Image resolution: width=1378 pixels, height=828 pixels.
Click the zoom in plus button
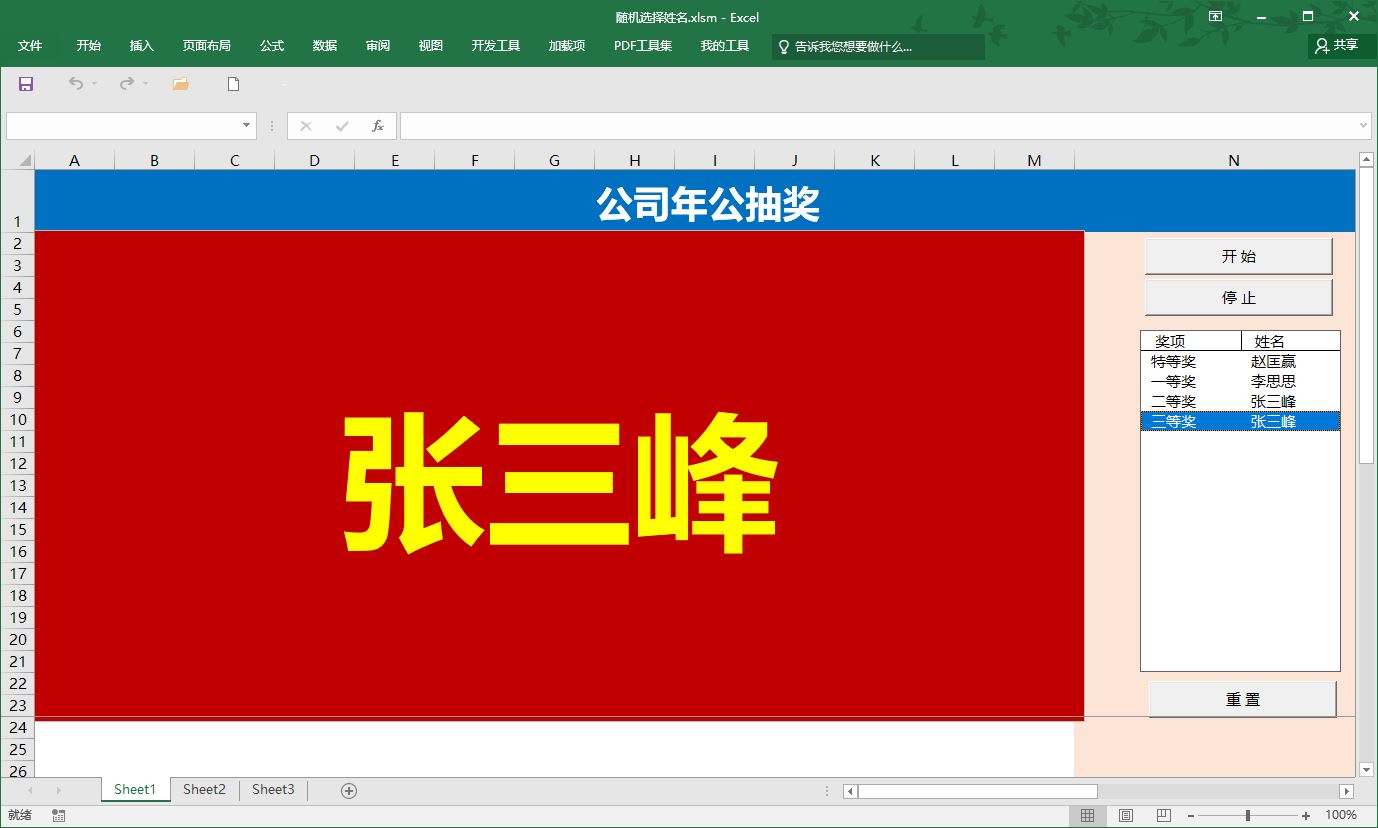(1306, 816)
